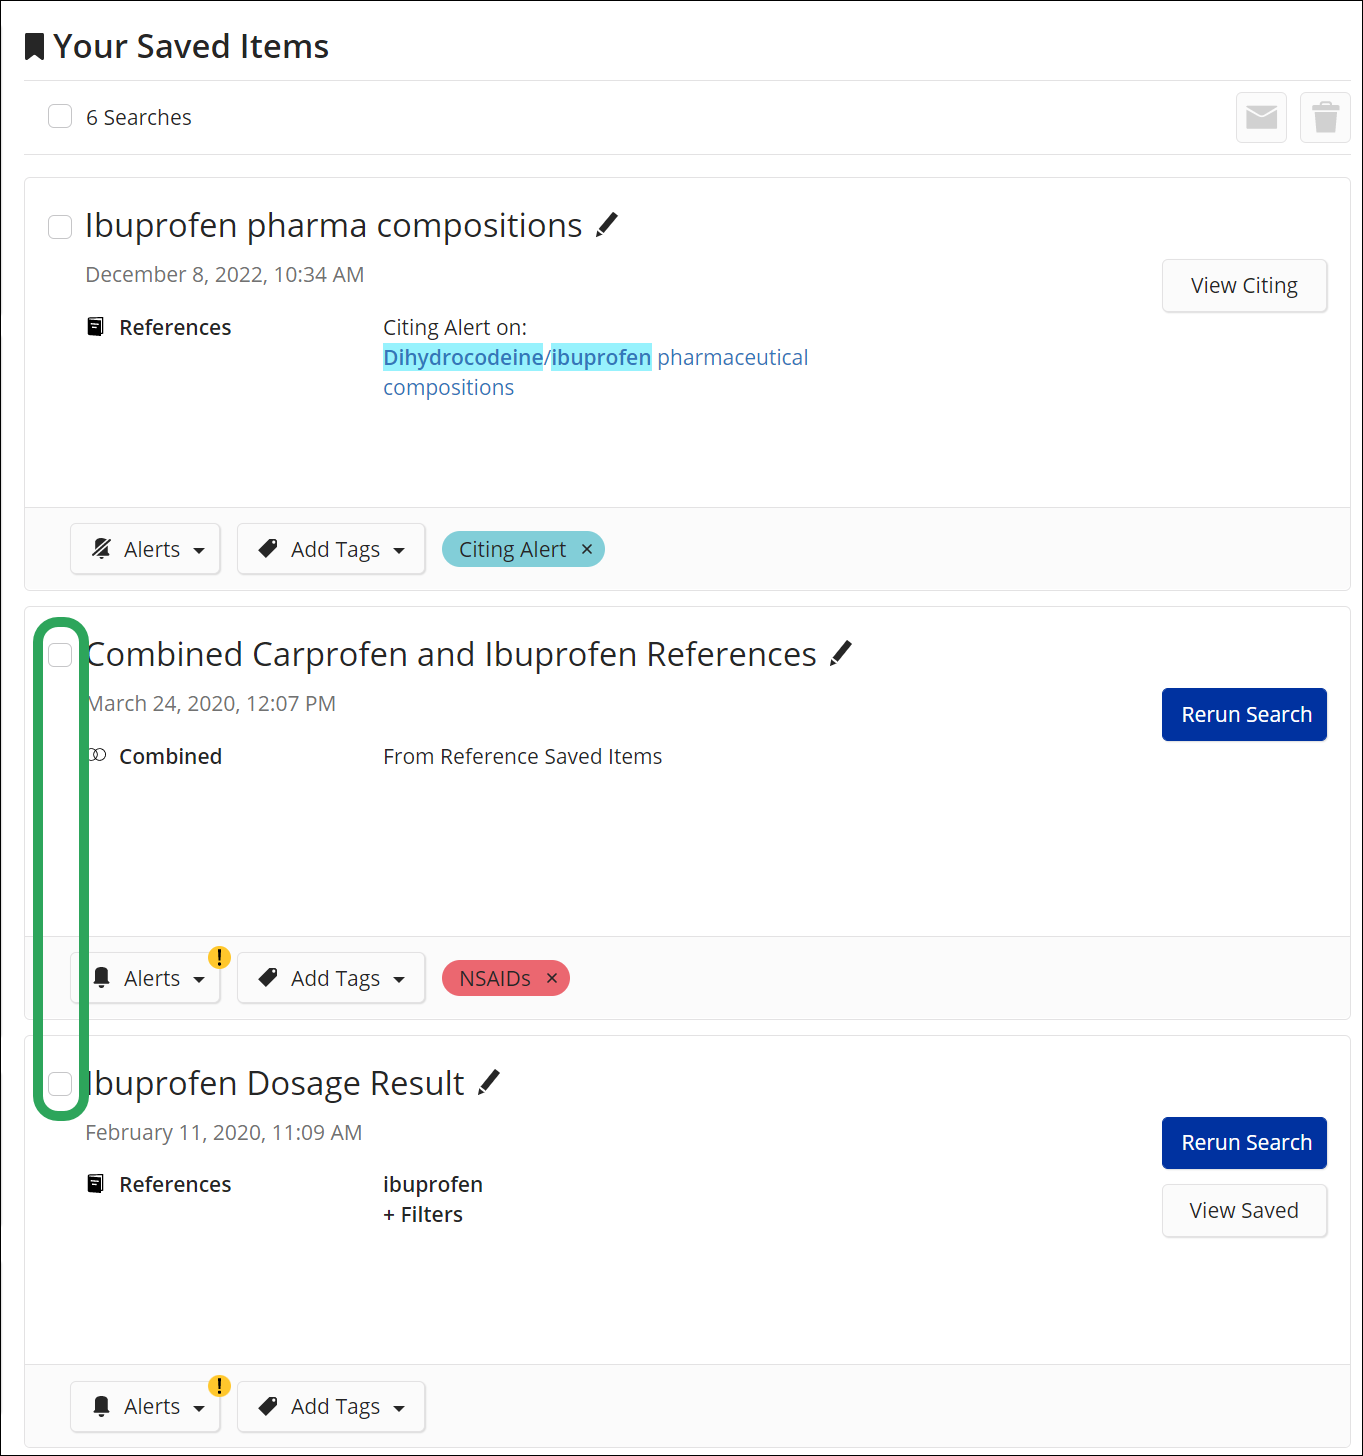Click the trash delete icon
Image resolution: width=1363 pixels, height=1456 pixels.
tap(1325, 118)
